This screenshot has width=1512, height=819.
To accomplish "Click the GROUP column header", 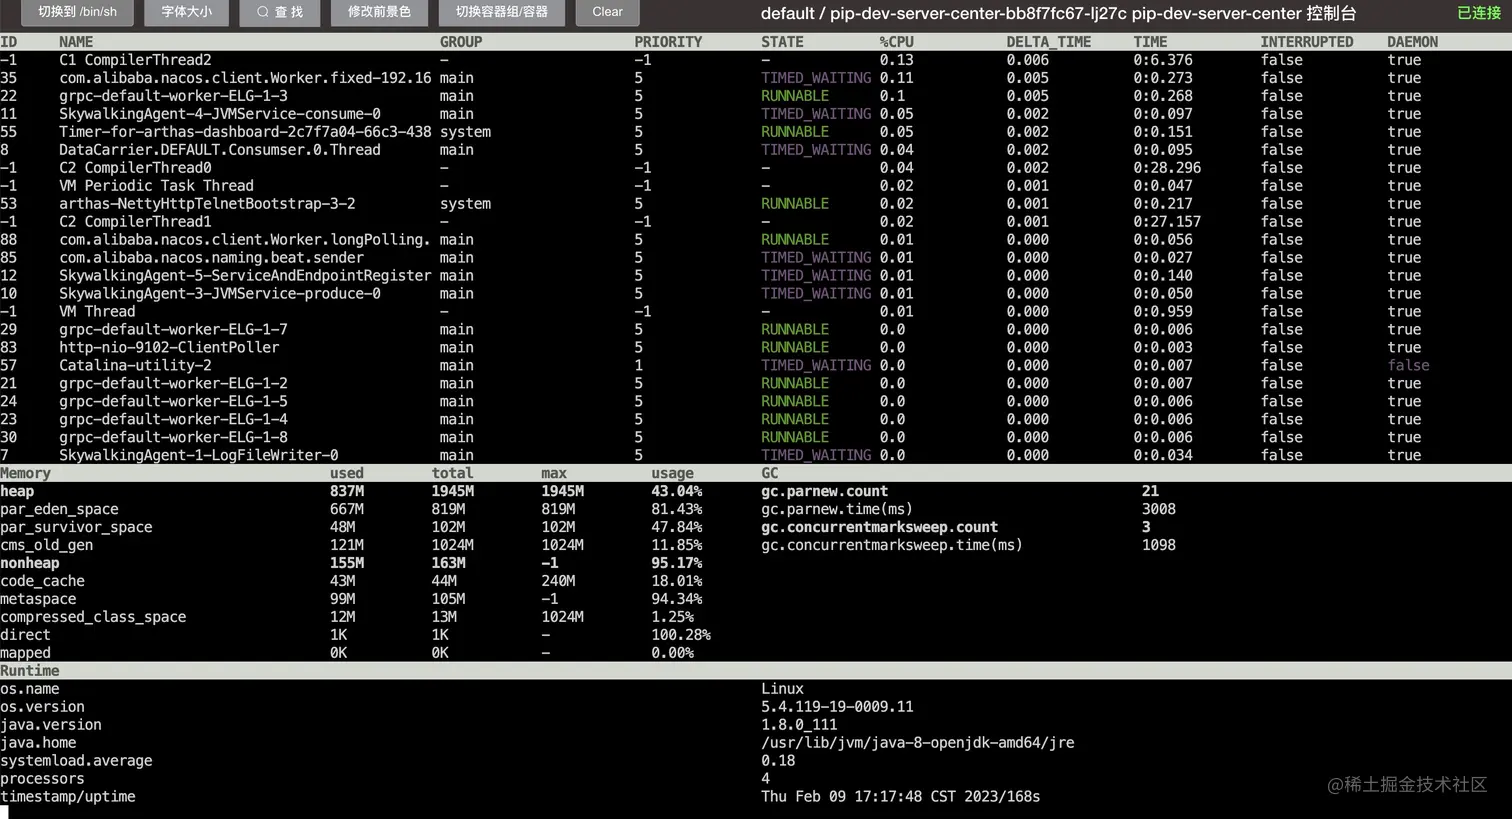I will point(461,42).
